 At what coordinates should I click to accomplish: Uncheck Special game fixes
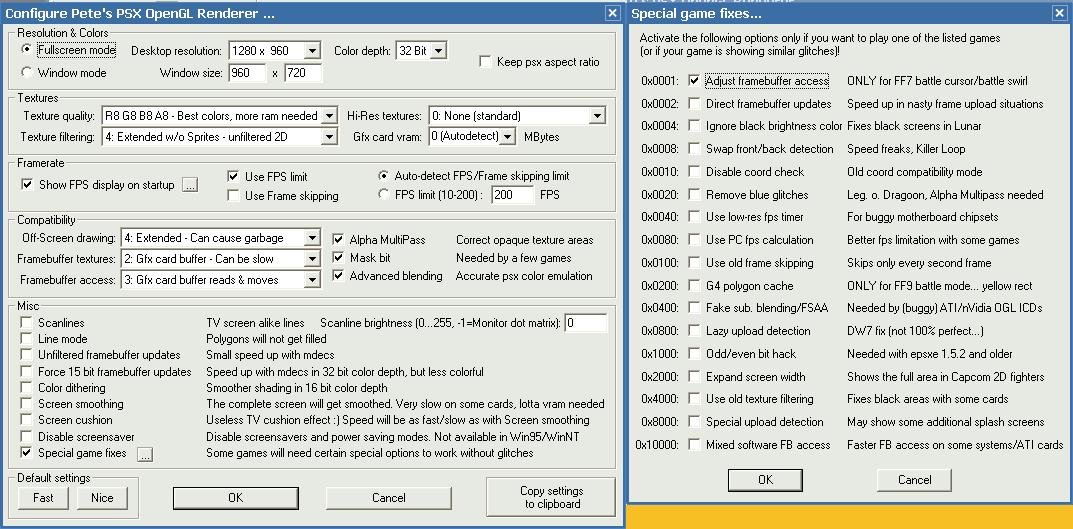(27, 452)
